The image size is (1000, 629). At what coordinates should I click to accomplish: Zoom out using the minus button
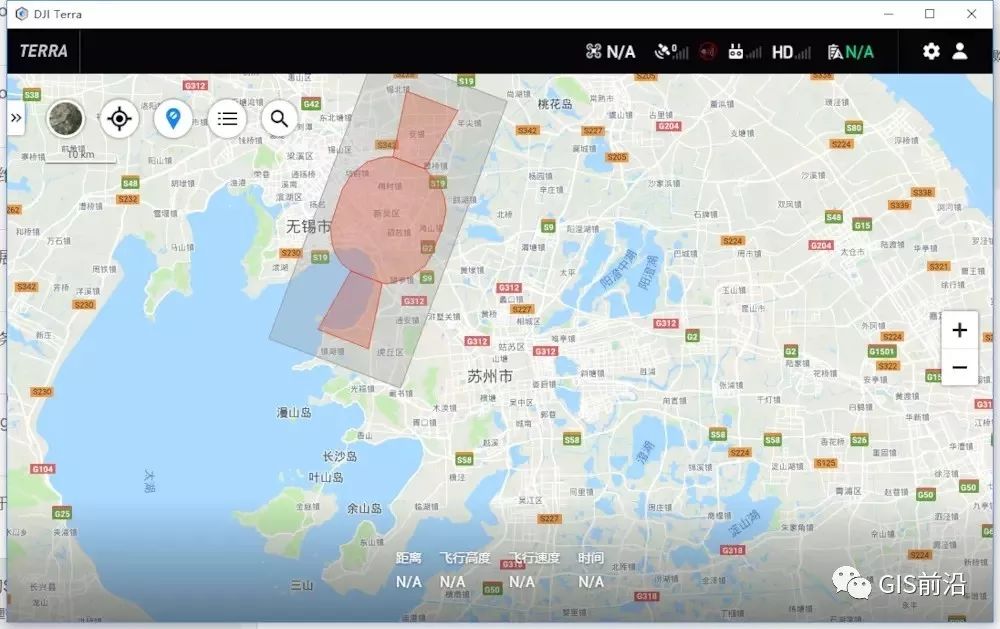[959, 367]
